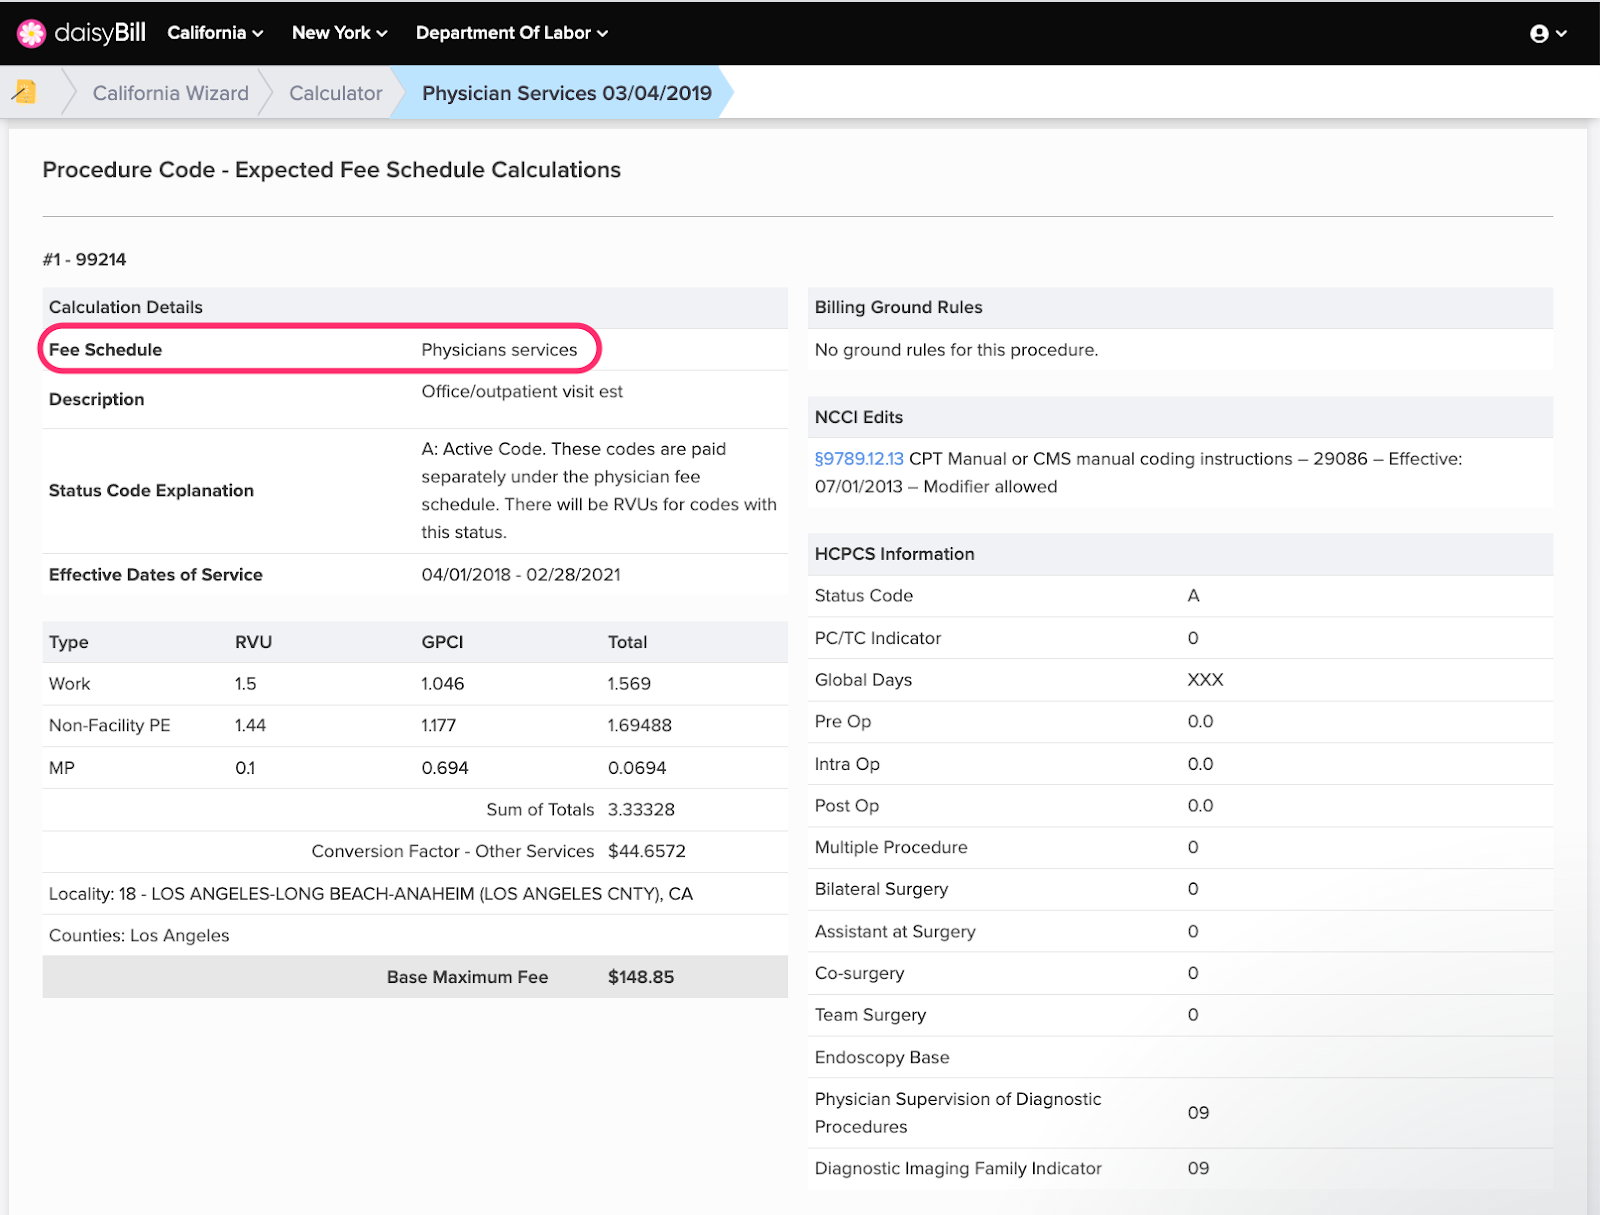Click the Effective Dates of Service range

tap(520, 575)
